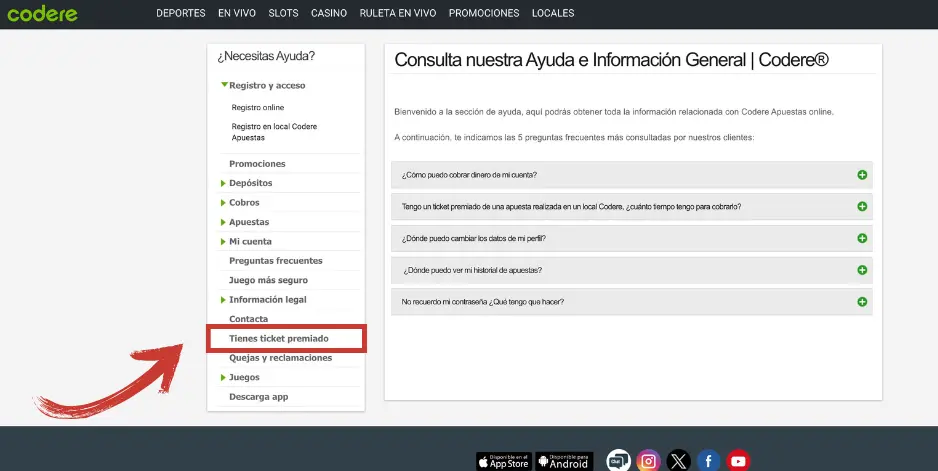The height and width of the screenshot is (471, 938).
Task: Open the chat icon in footer
Action: pyautogui.click(x=618, y=461)
